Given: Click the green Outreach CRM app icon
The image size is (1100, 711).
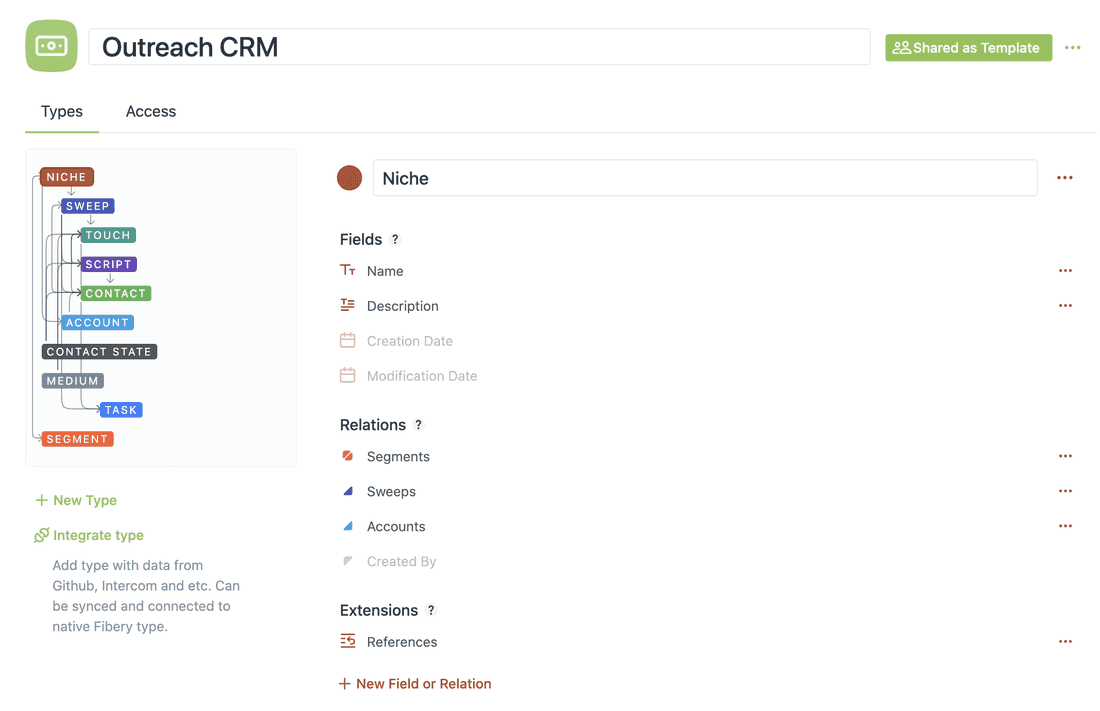Looking at the screenshot, I should 51,46.
